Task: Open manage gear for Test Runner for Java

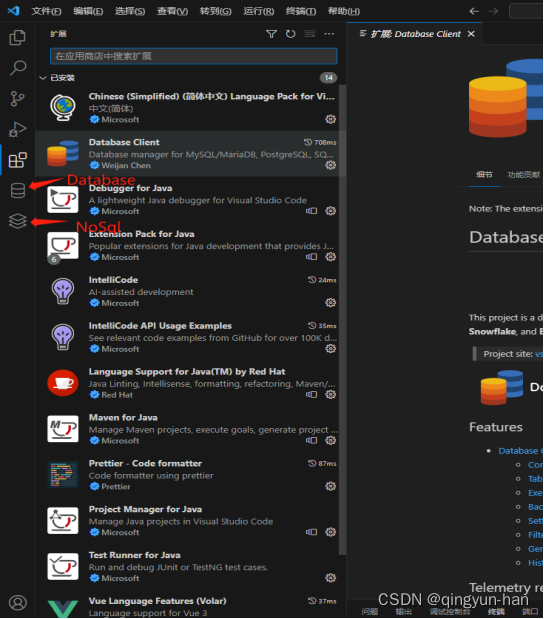Action: click(330, 578)
